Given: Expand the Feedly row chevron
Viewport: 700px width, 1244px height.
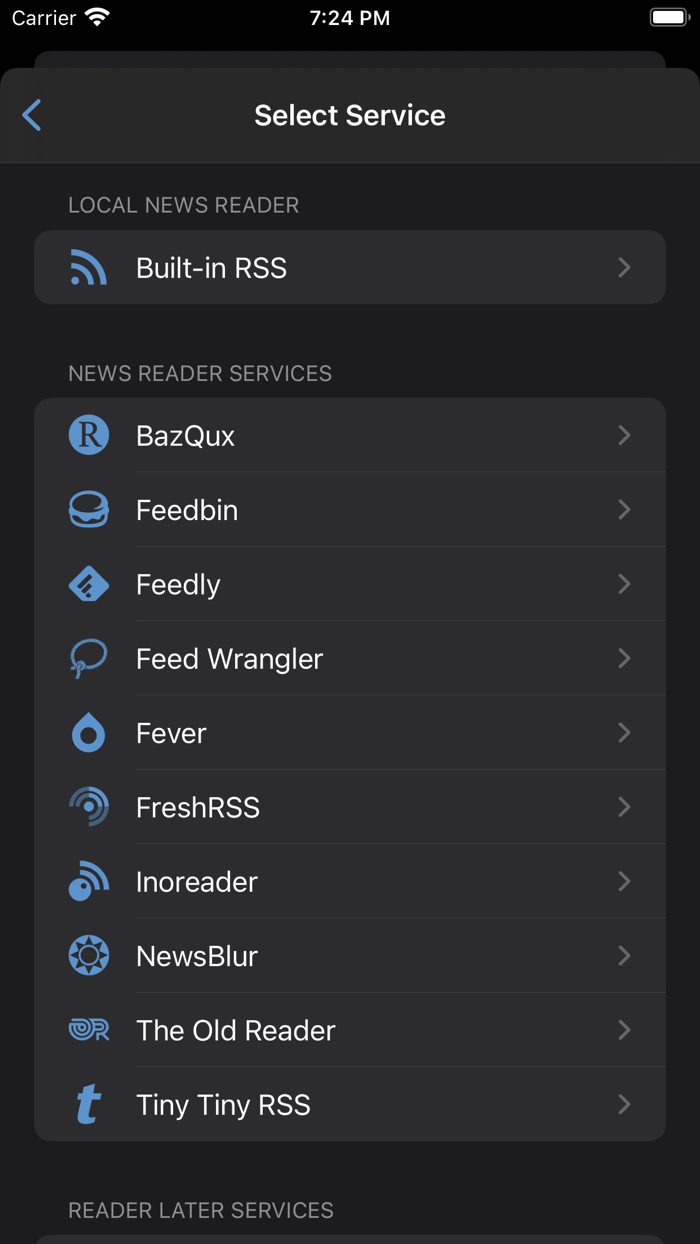Looking at the screenshot, I should pos(624,583).
